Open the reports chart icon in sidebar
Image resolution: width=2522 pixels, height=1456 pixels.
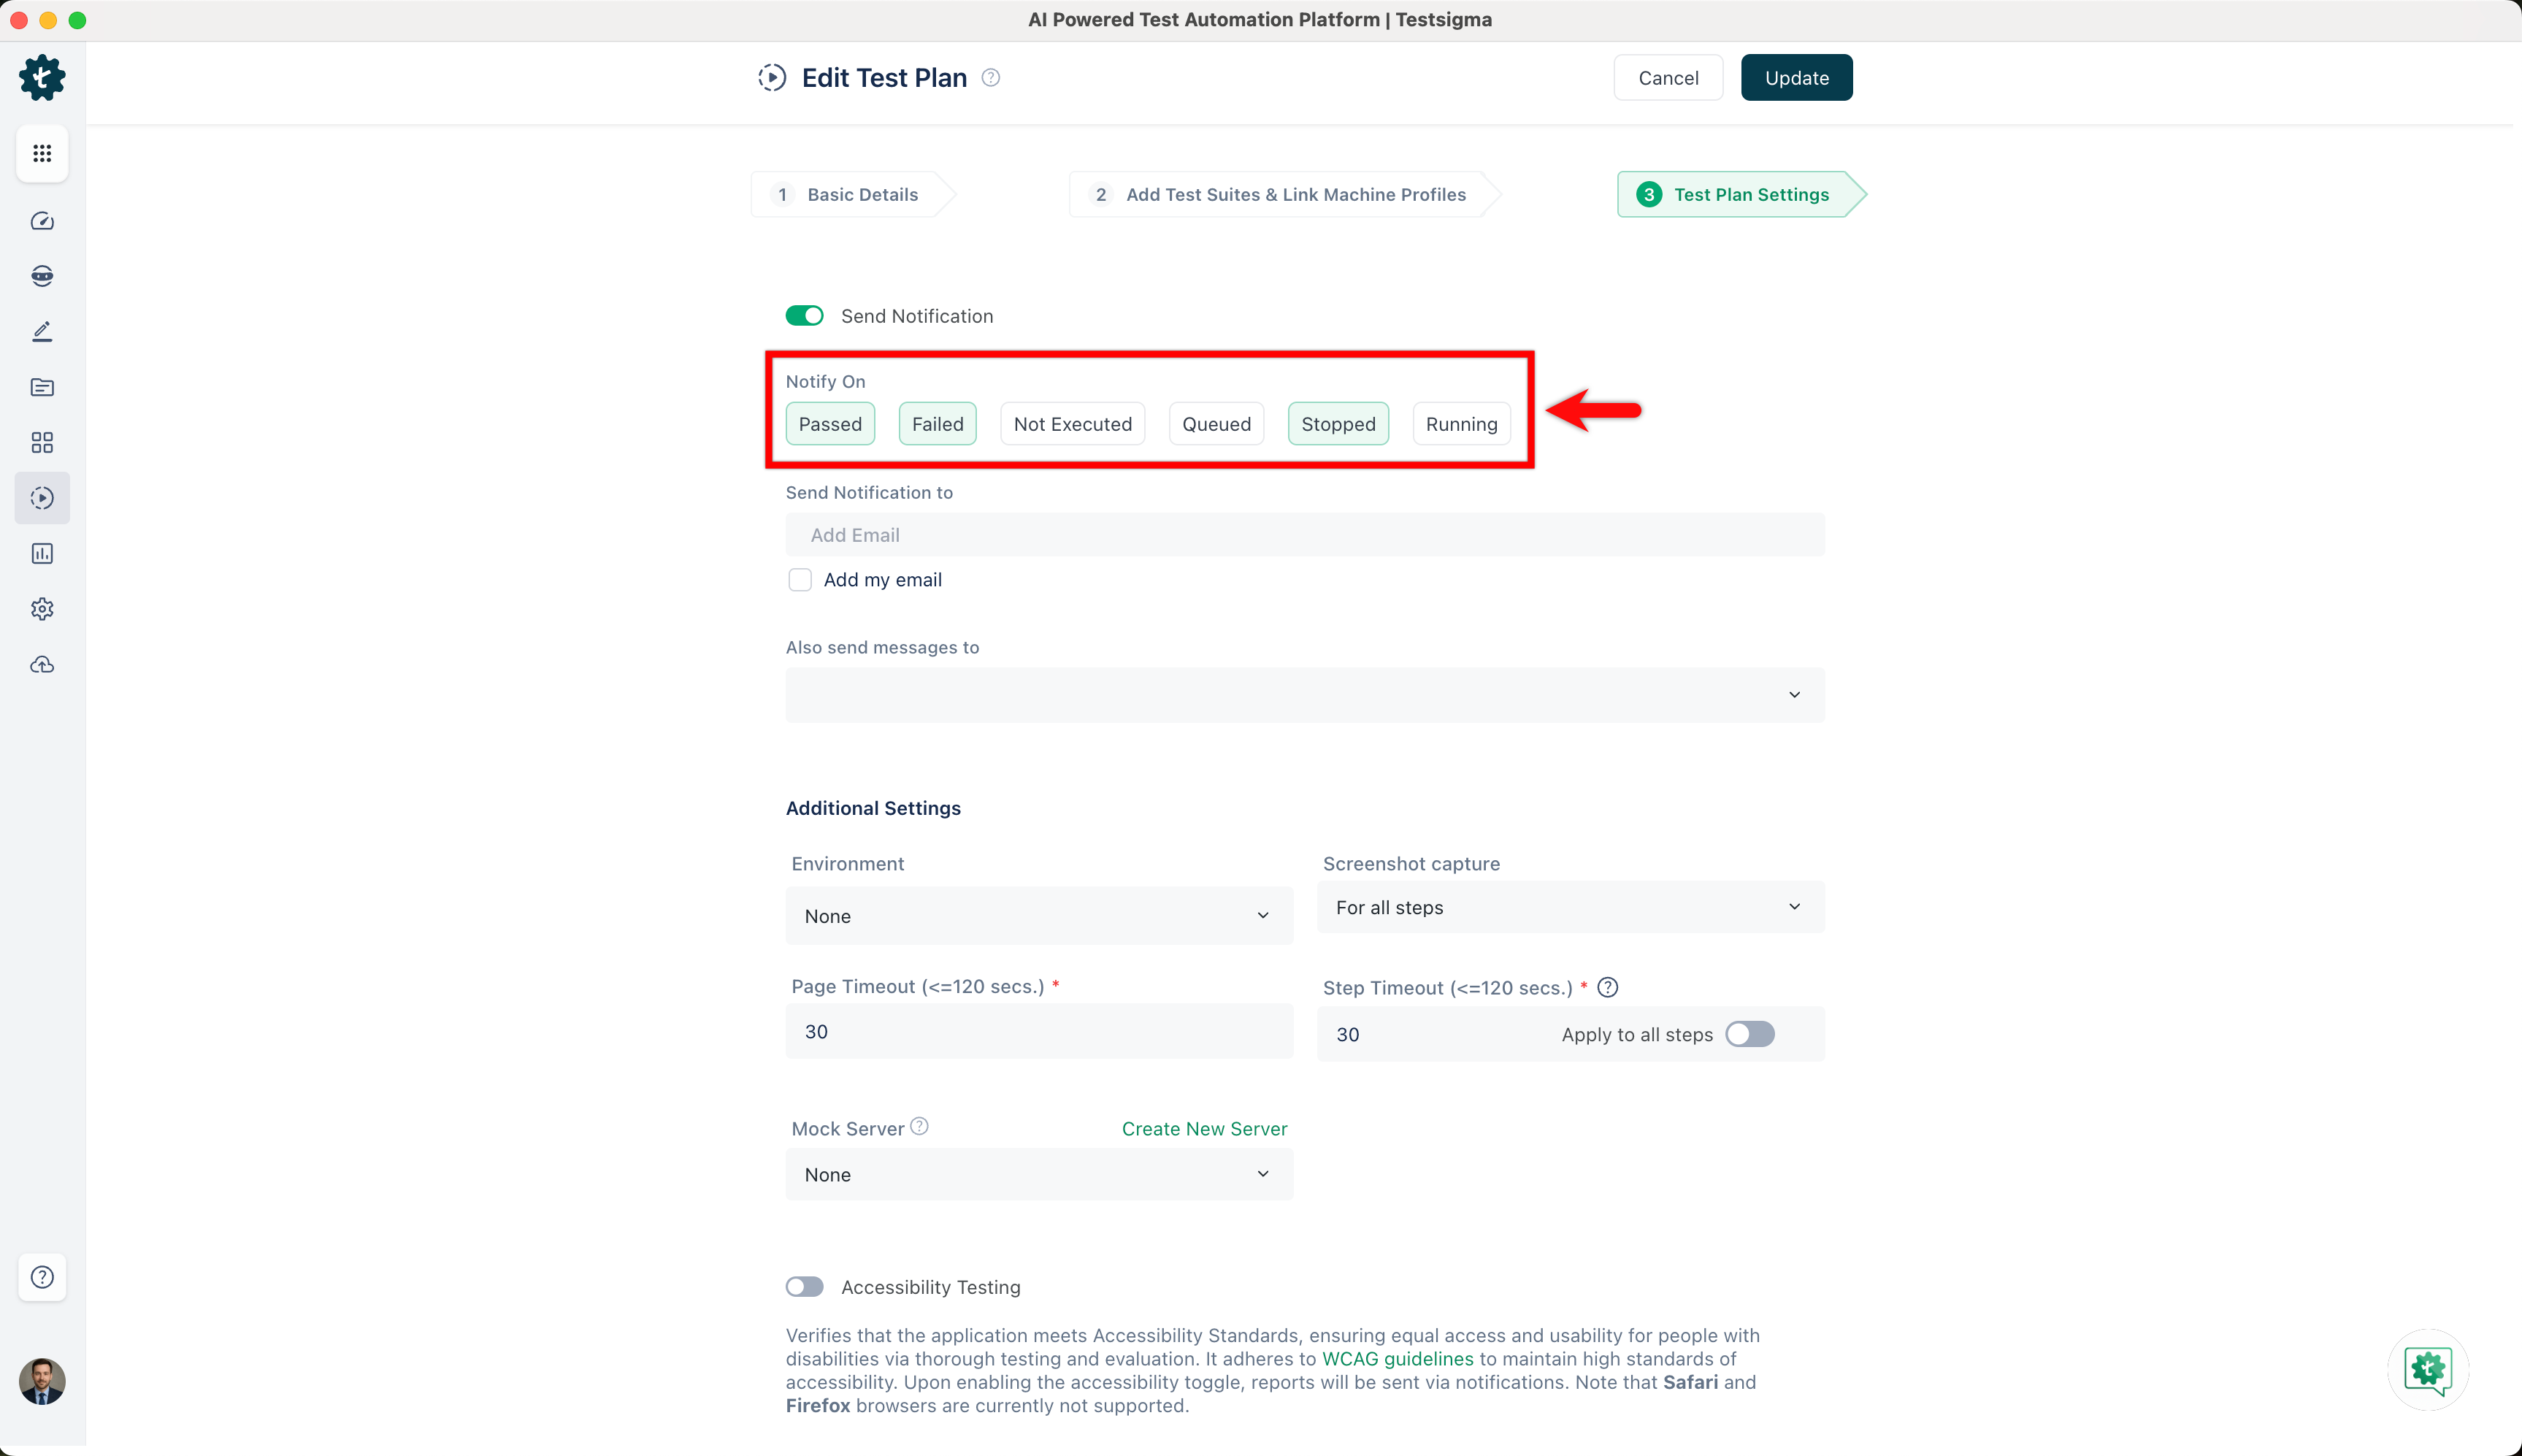point(42,554)
